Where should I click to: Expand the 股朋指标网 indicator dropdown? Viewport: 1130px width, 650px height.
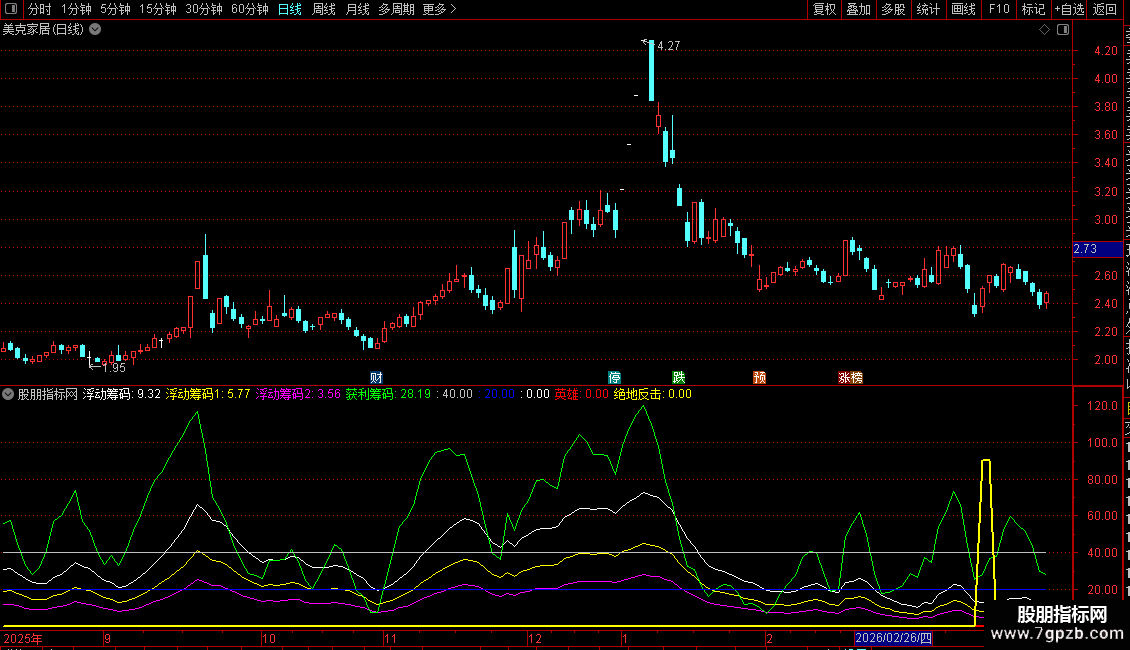(9, 394)
